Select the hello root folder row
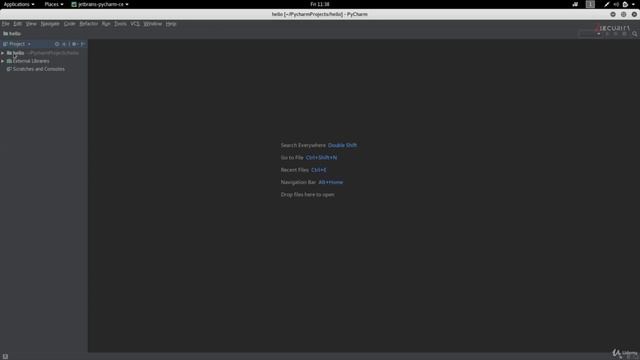640x360 pixels. click(x=44, y=53)
